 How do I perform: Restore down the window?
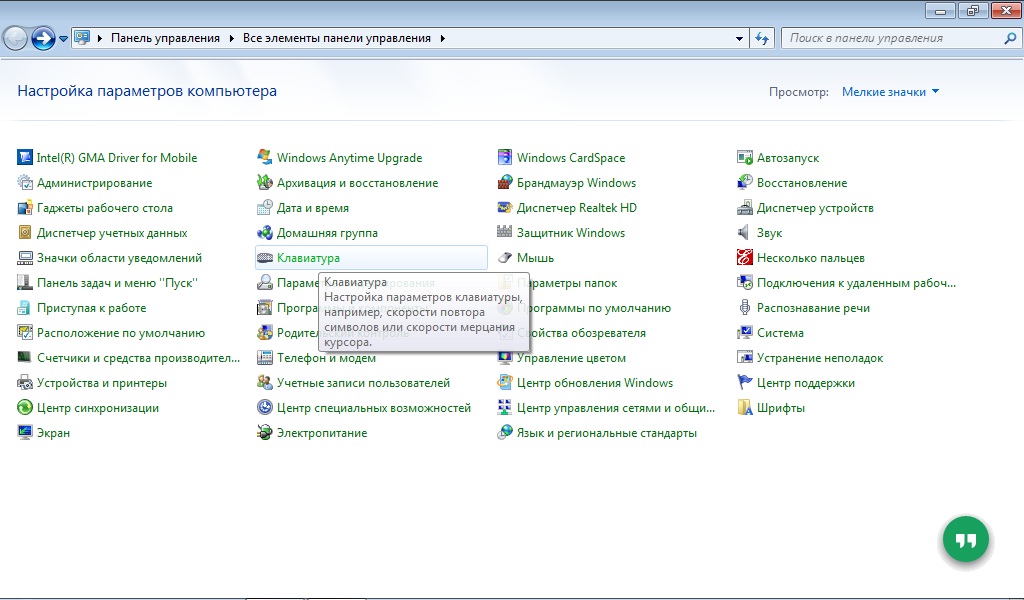[972, 10]
